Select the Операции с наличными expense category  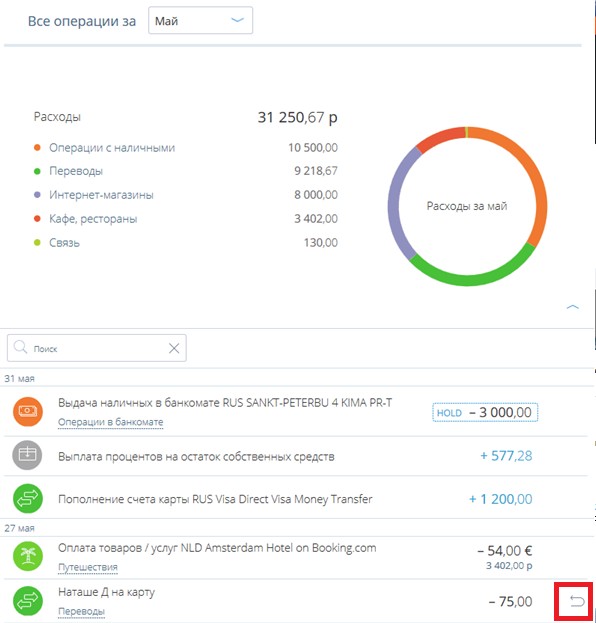(112, 148)
